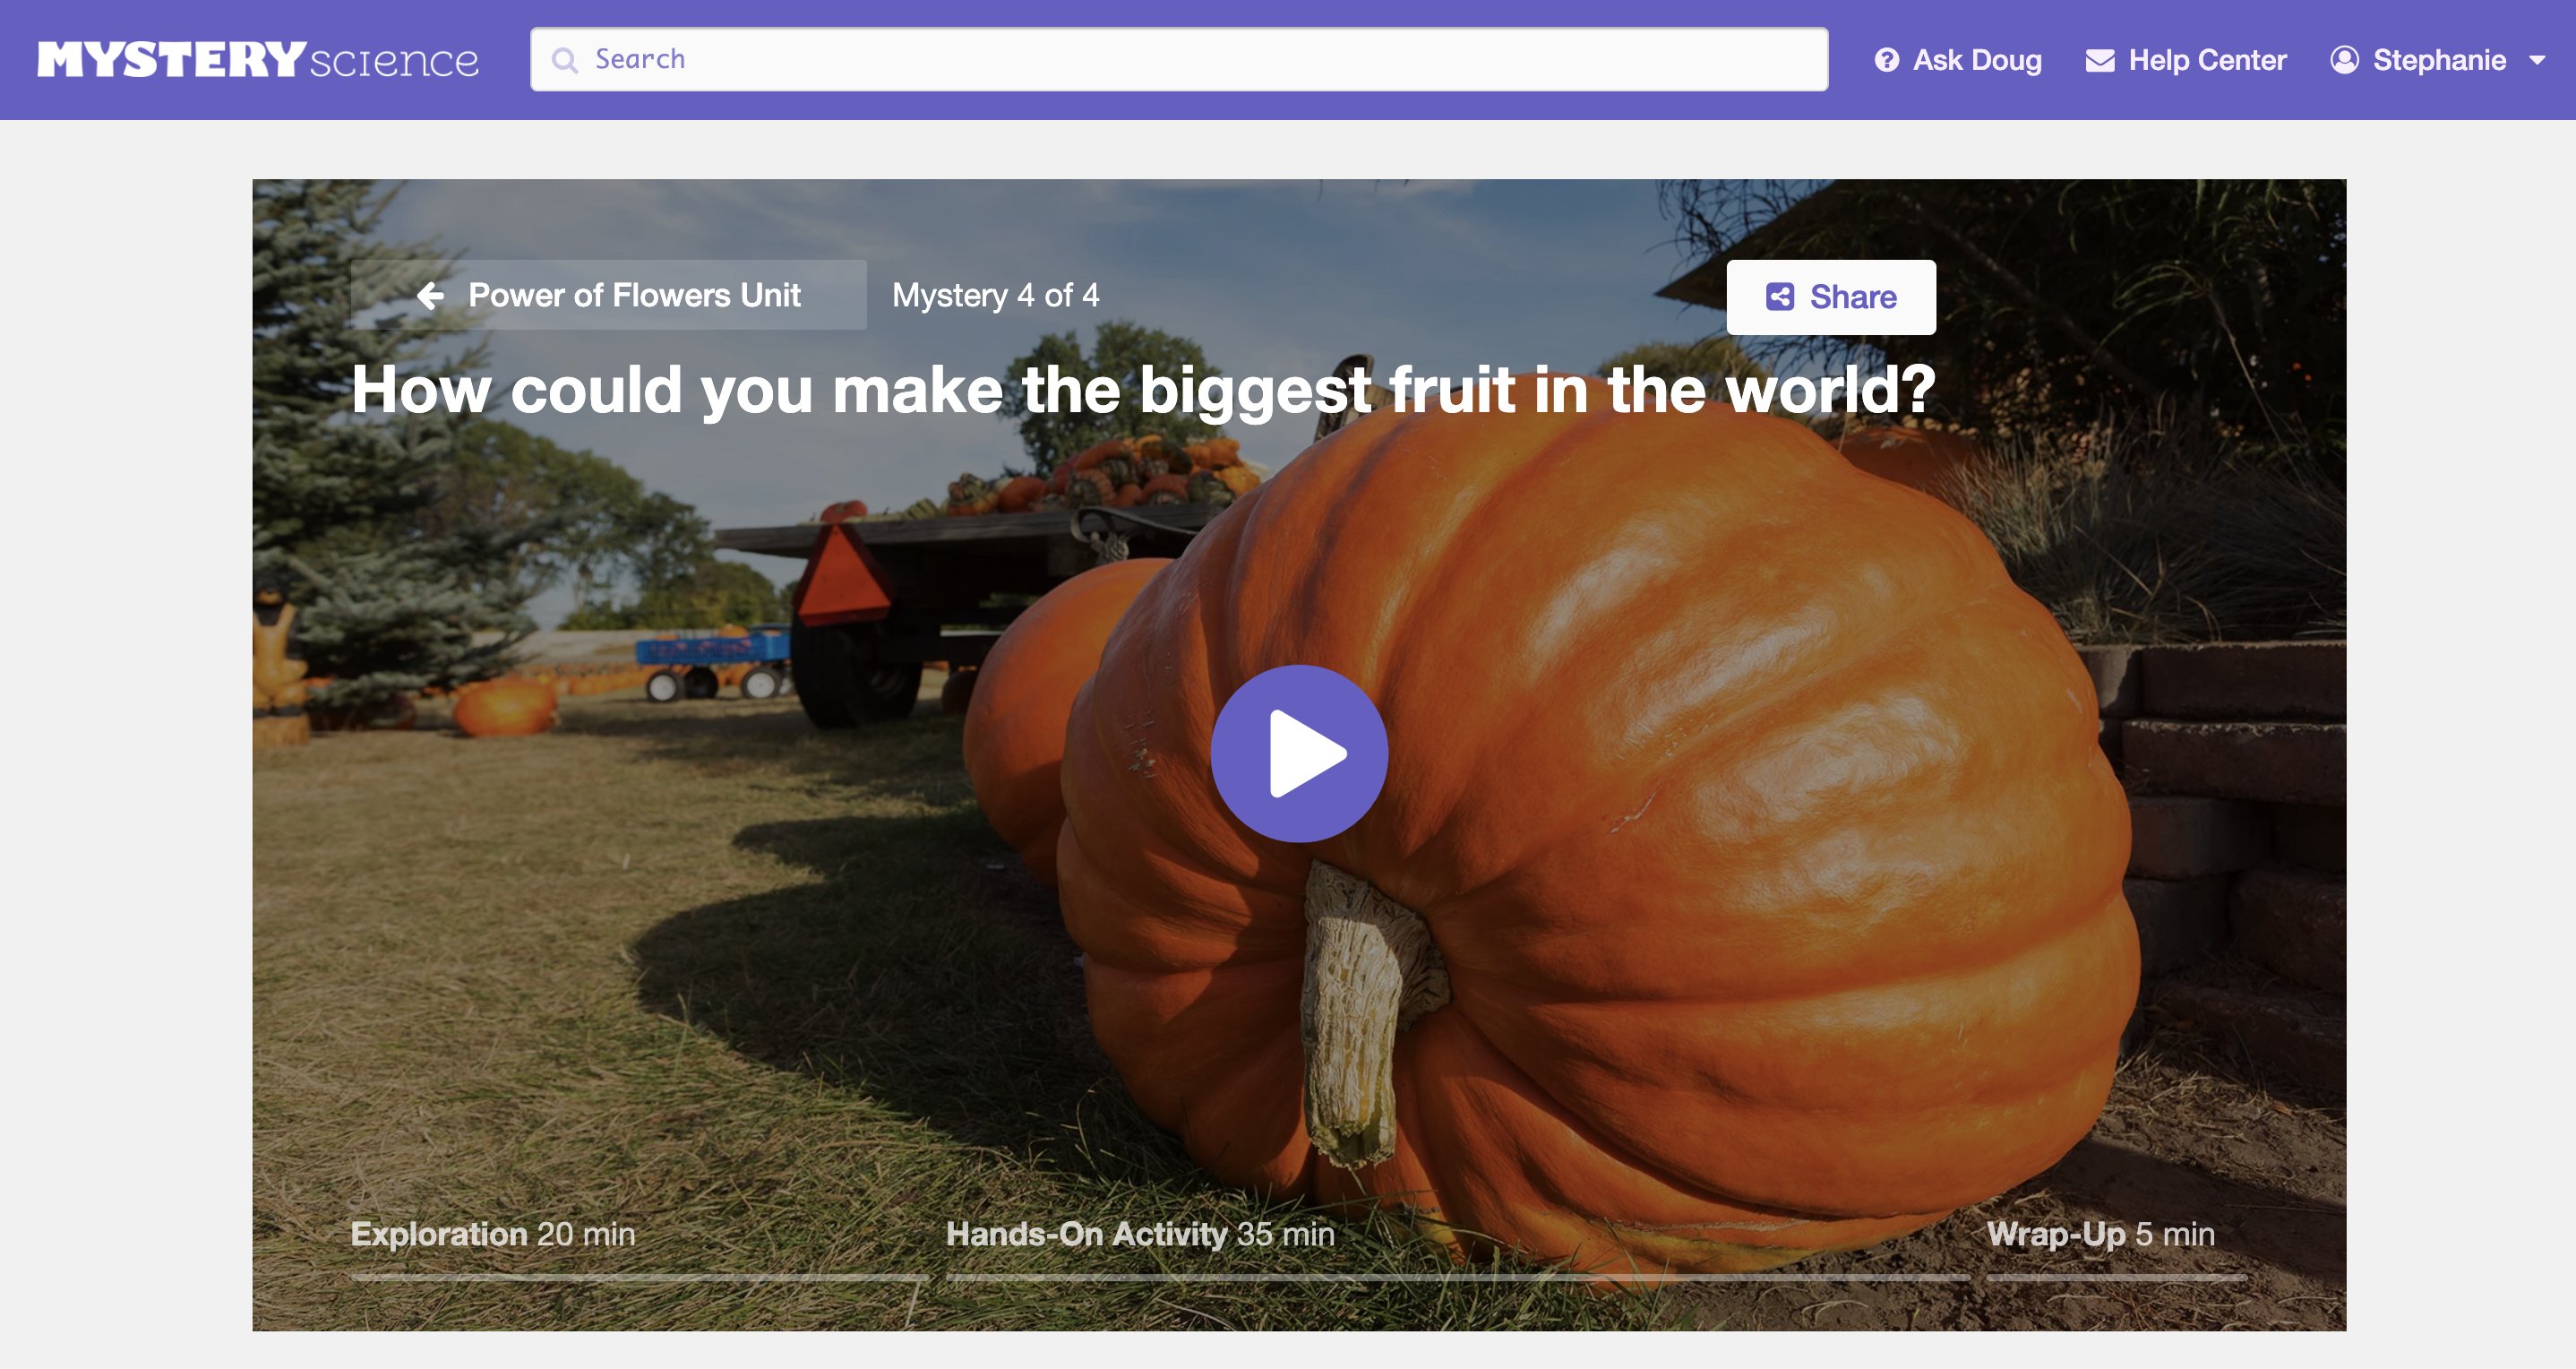Click the Help Center envelope icon
The height and width of the screenshot is (1369, 2576).
click(2099, 60)
